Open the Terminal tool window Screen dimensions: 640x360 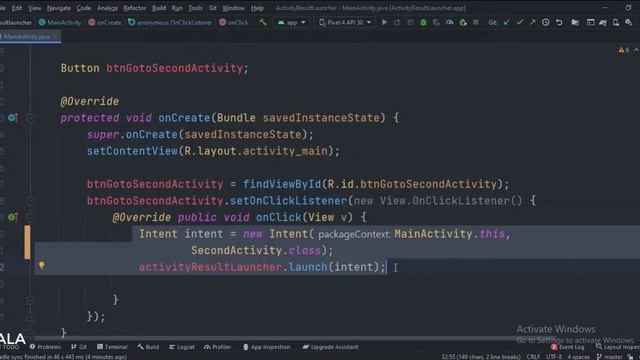point(112,347)
